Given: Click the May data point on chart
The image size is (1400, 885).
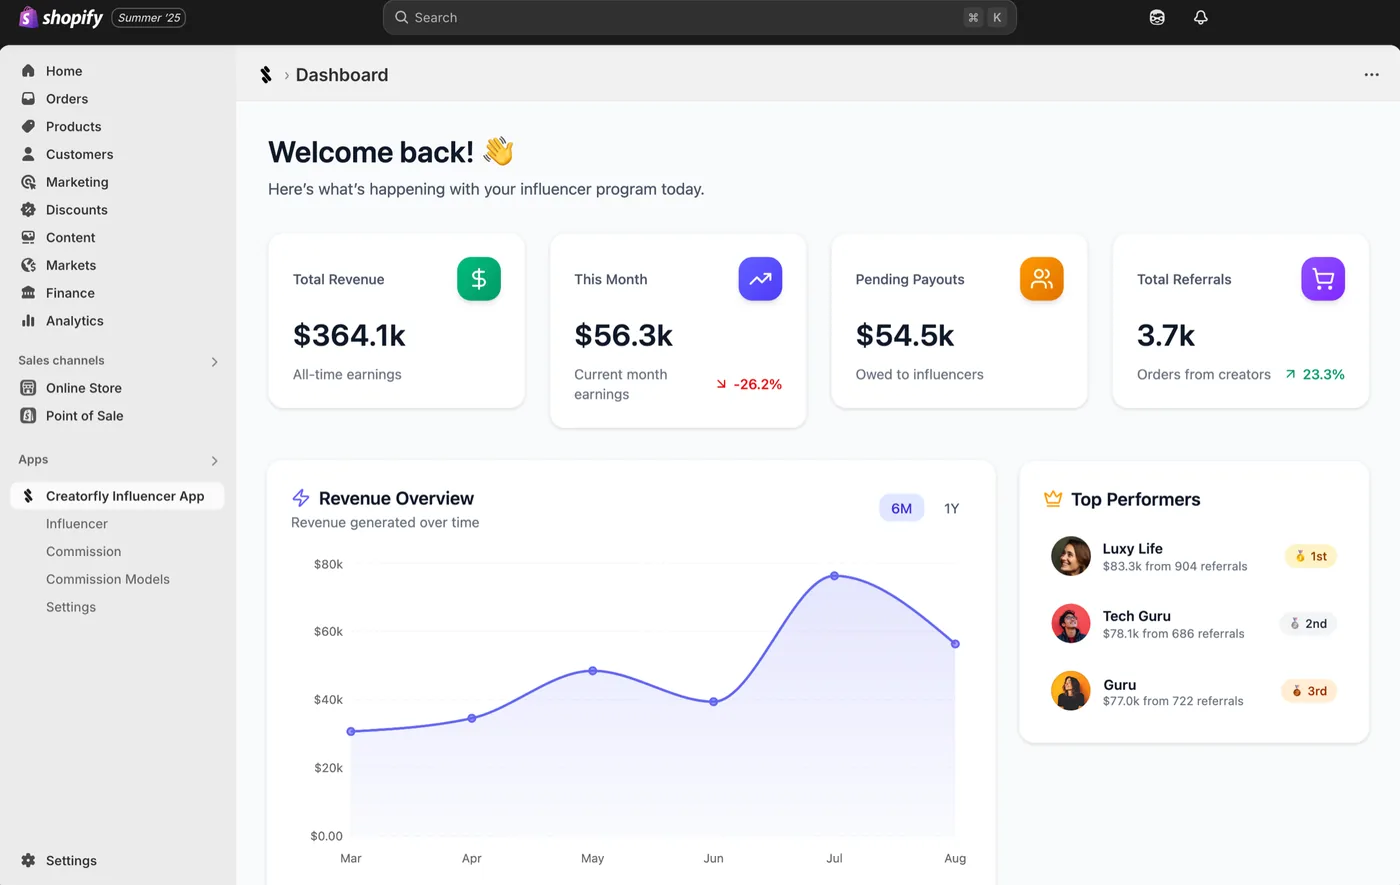Looking at the screenshot, I should (593, 671).
